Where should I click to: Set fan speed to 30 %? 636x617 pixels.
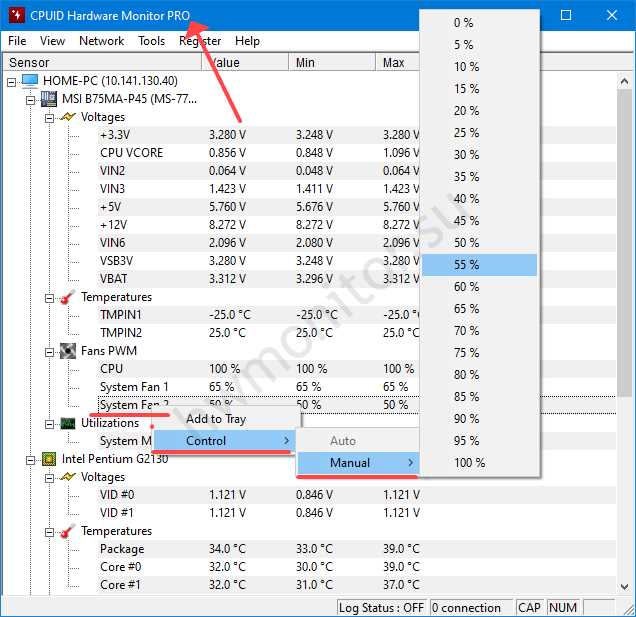[479, 155]
